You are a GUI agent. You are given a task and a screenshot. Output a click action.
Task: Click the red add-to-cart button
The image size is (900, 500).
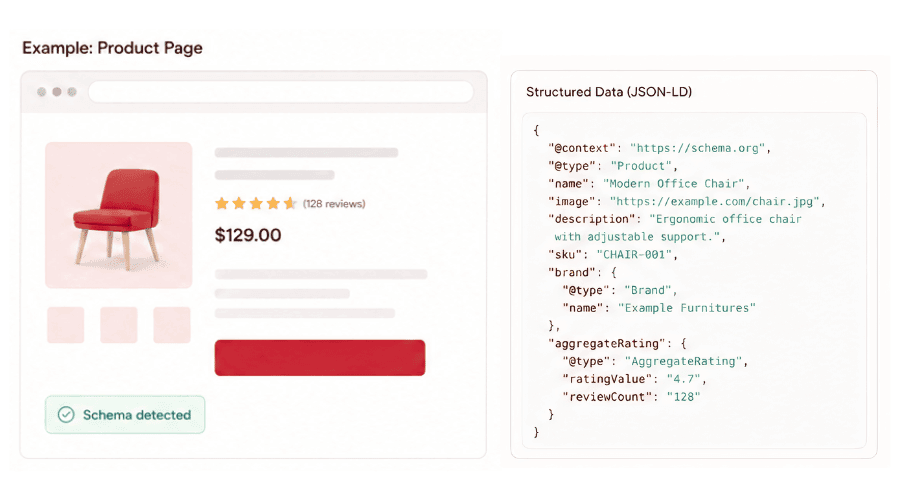pyautogui.click(x=320, y=358)
